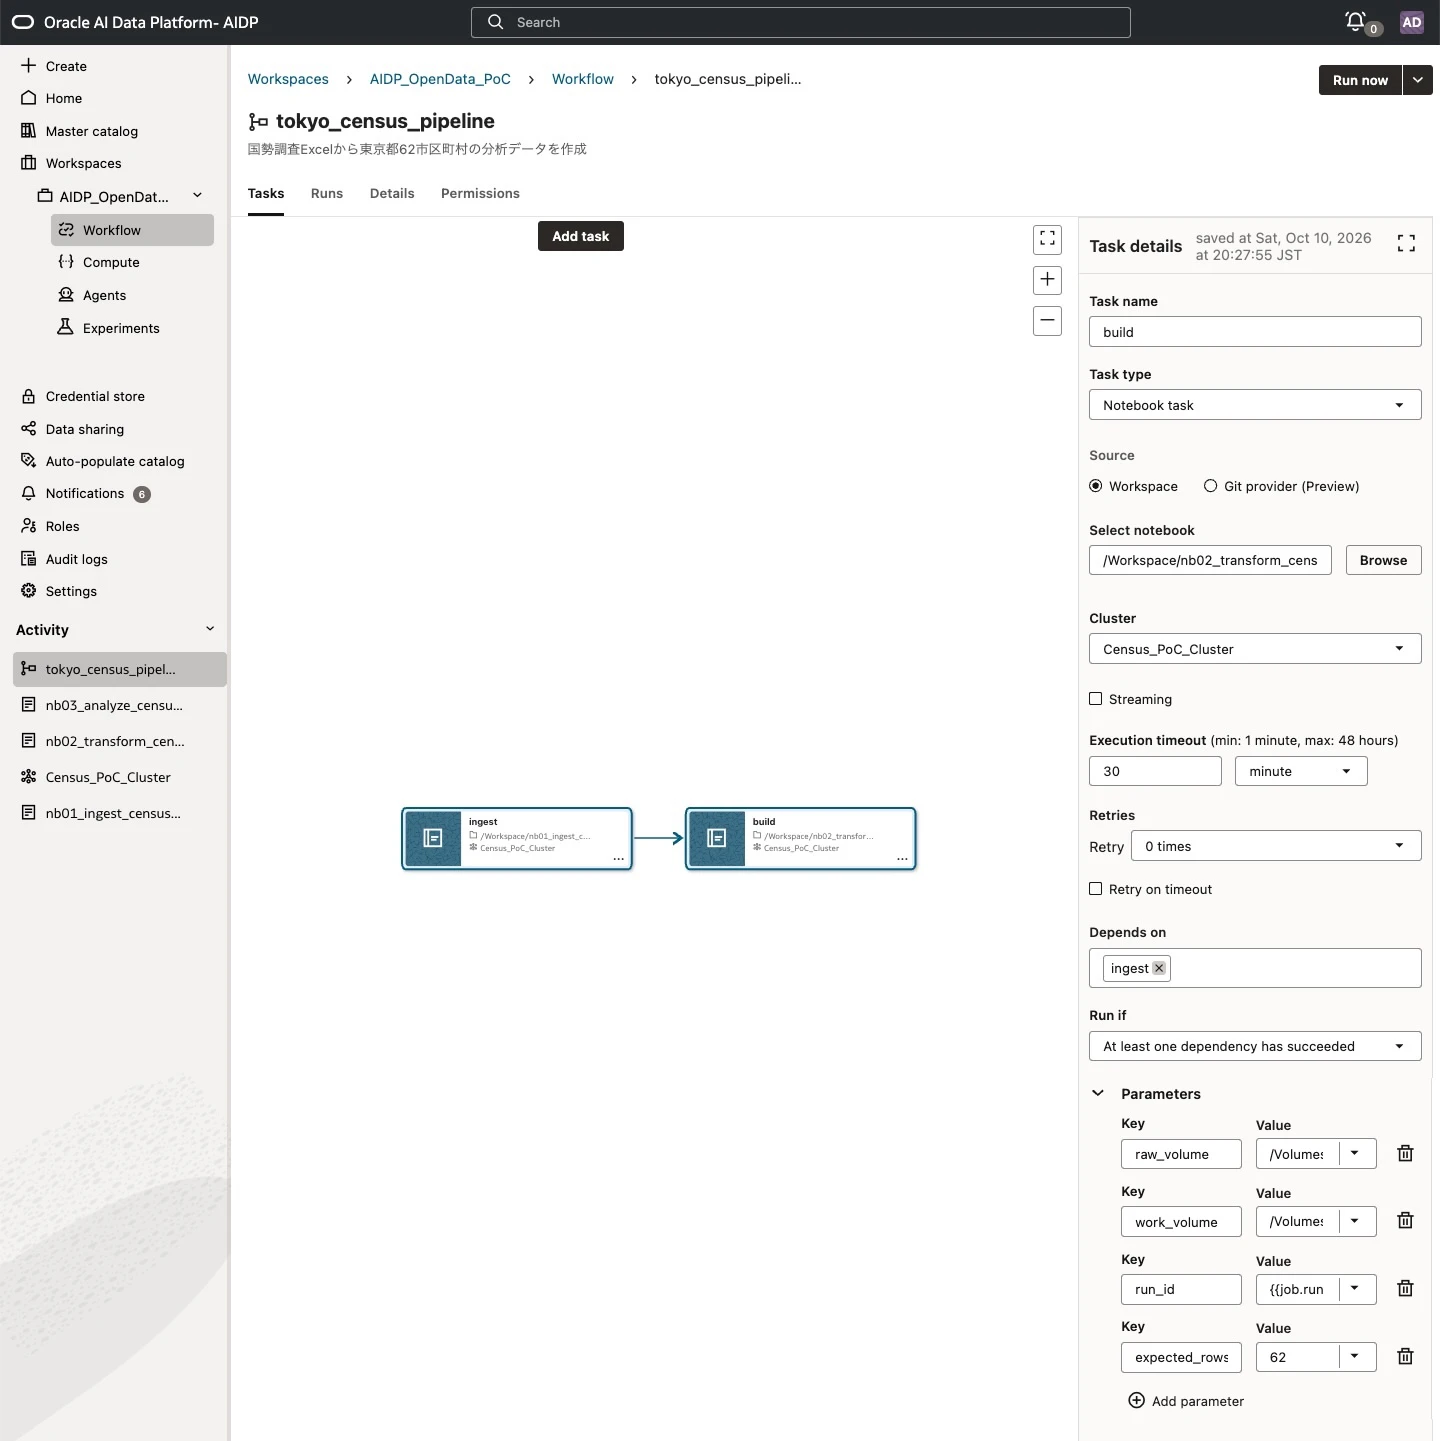Switch to the Runs tab

coord(327,193)
